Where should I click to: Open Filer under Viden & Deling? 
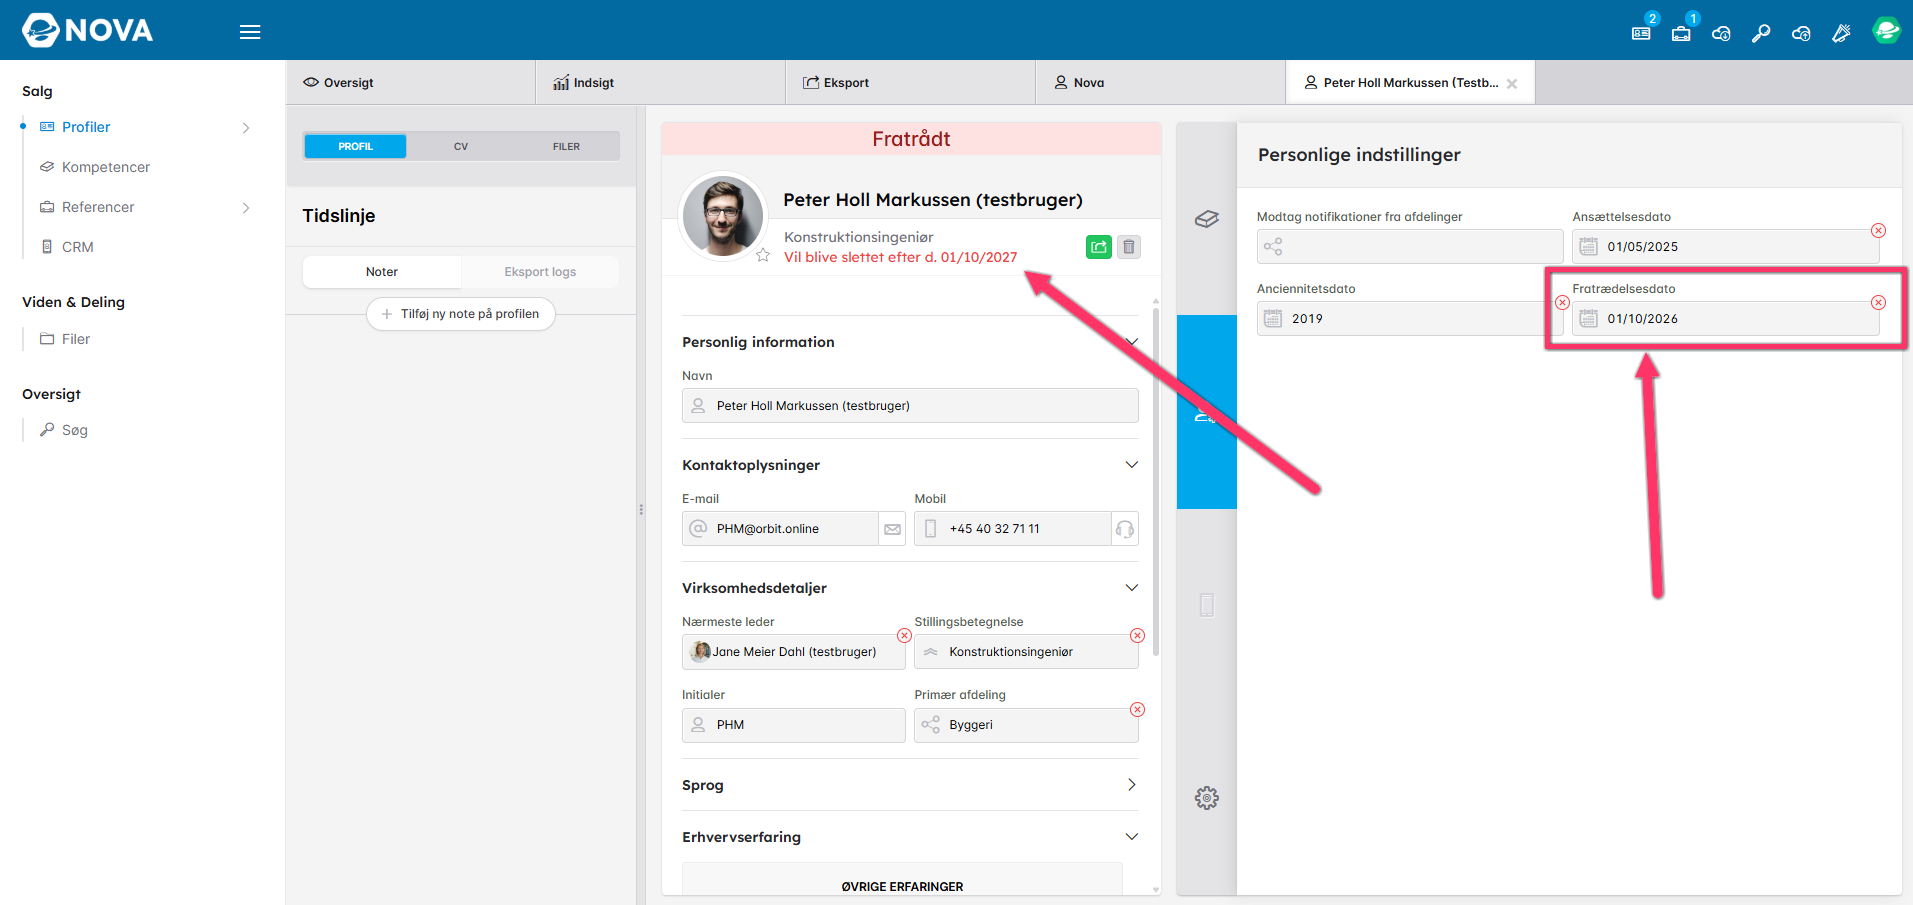pyautogui.click(x=75, y=339)
